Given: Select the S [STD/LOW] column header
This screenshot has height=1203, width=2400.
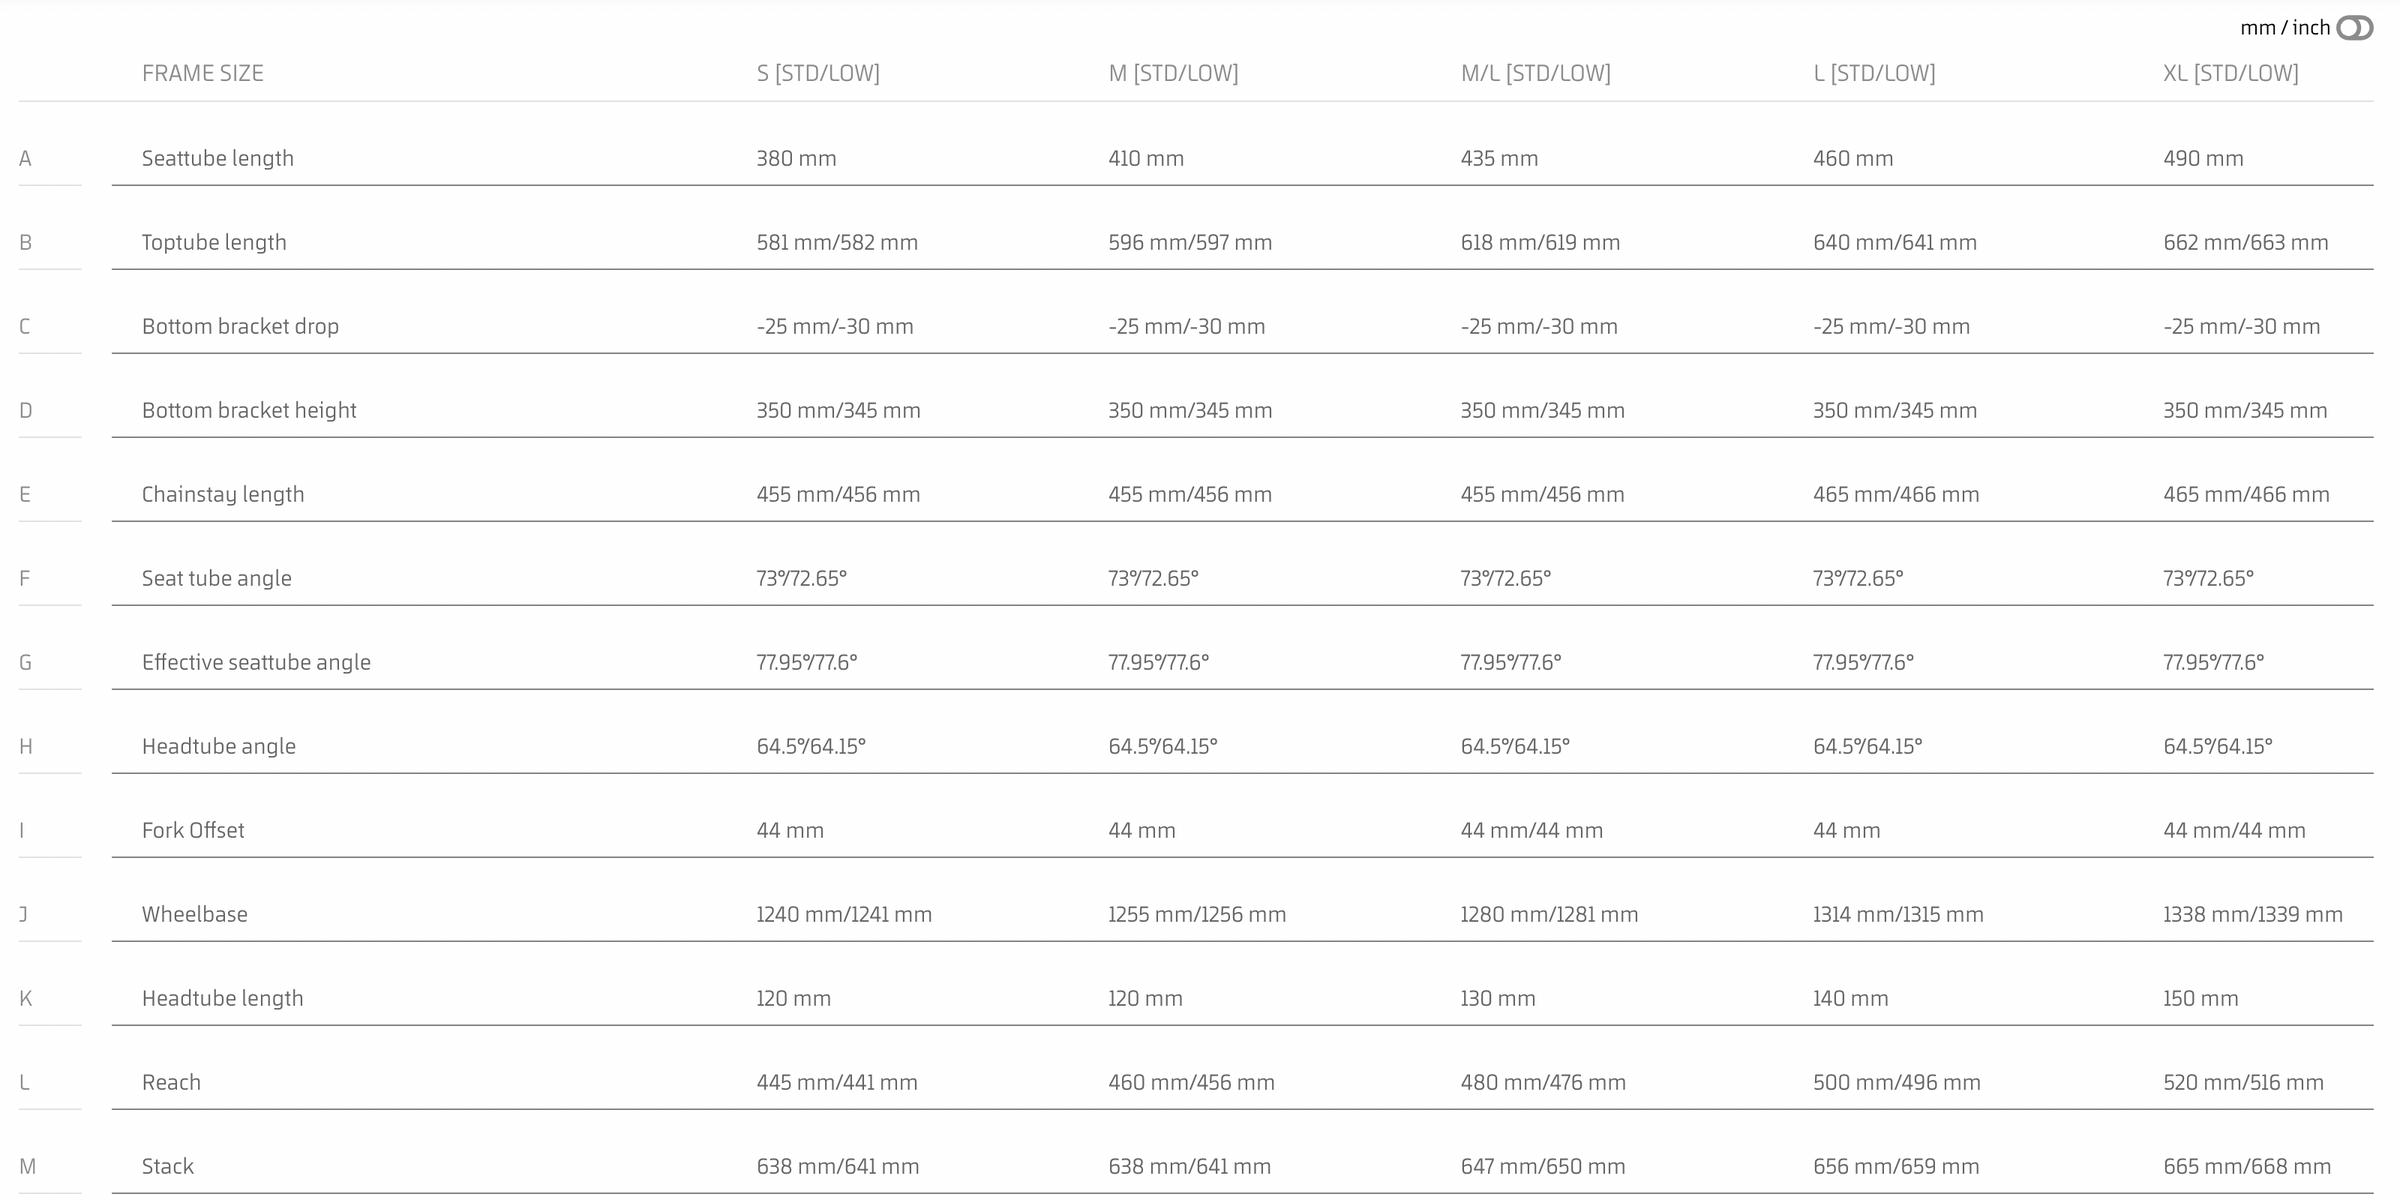Looking at the screenshot, I should 818,73.
